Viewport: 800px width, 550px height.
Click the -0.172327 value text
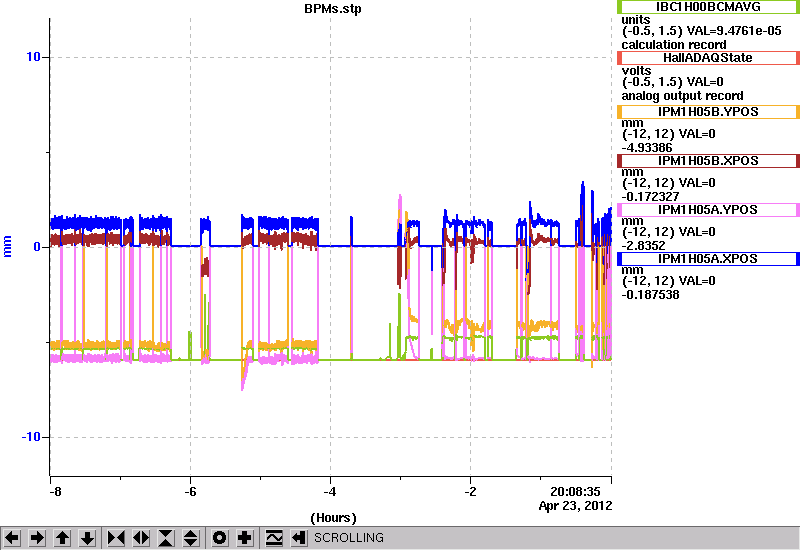[x=650, y=196]
